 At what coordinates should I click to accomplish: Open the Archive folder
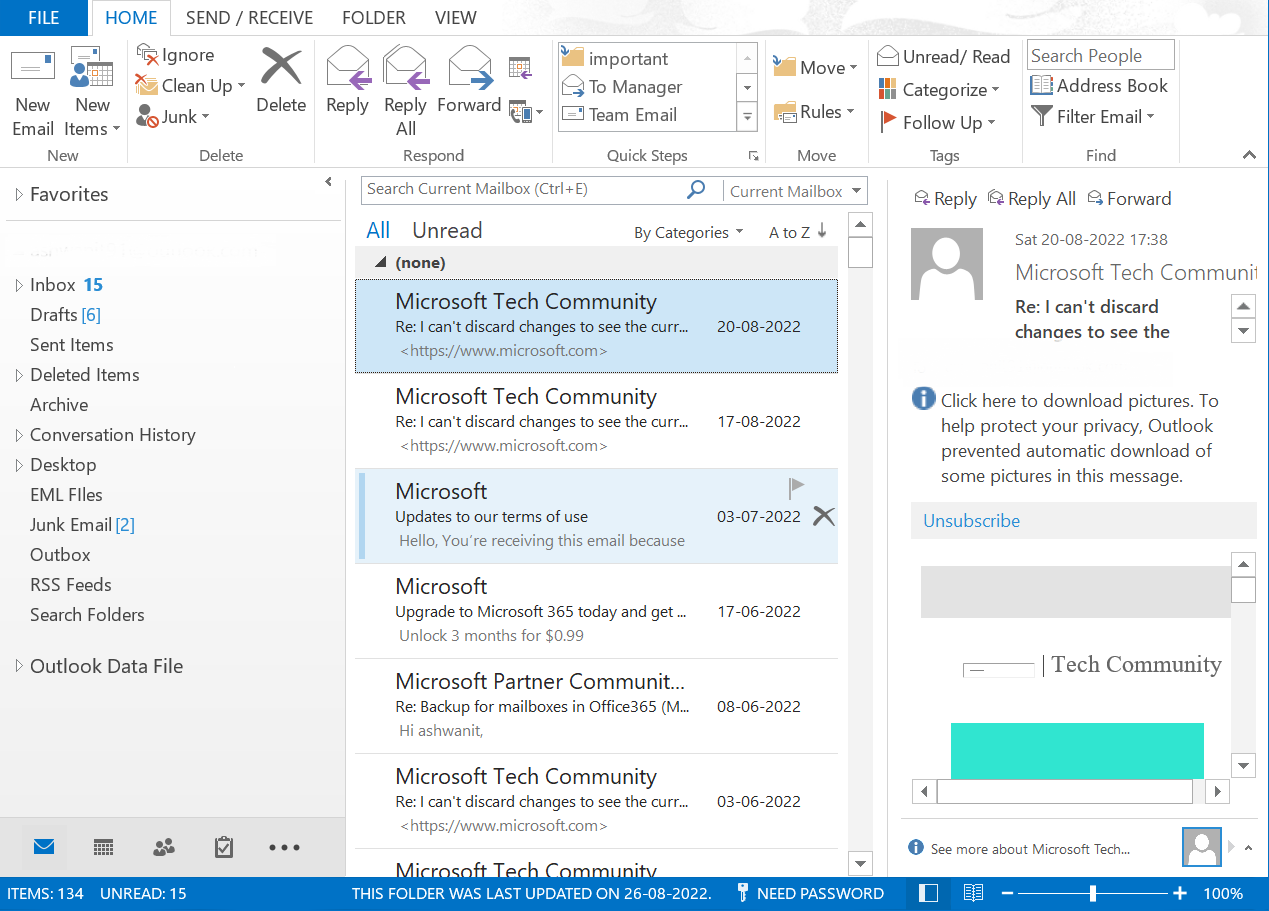pos(59,405)
